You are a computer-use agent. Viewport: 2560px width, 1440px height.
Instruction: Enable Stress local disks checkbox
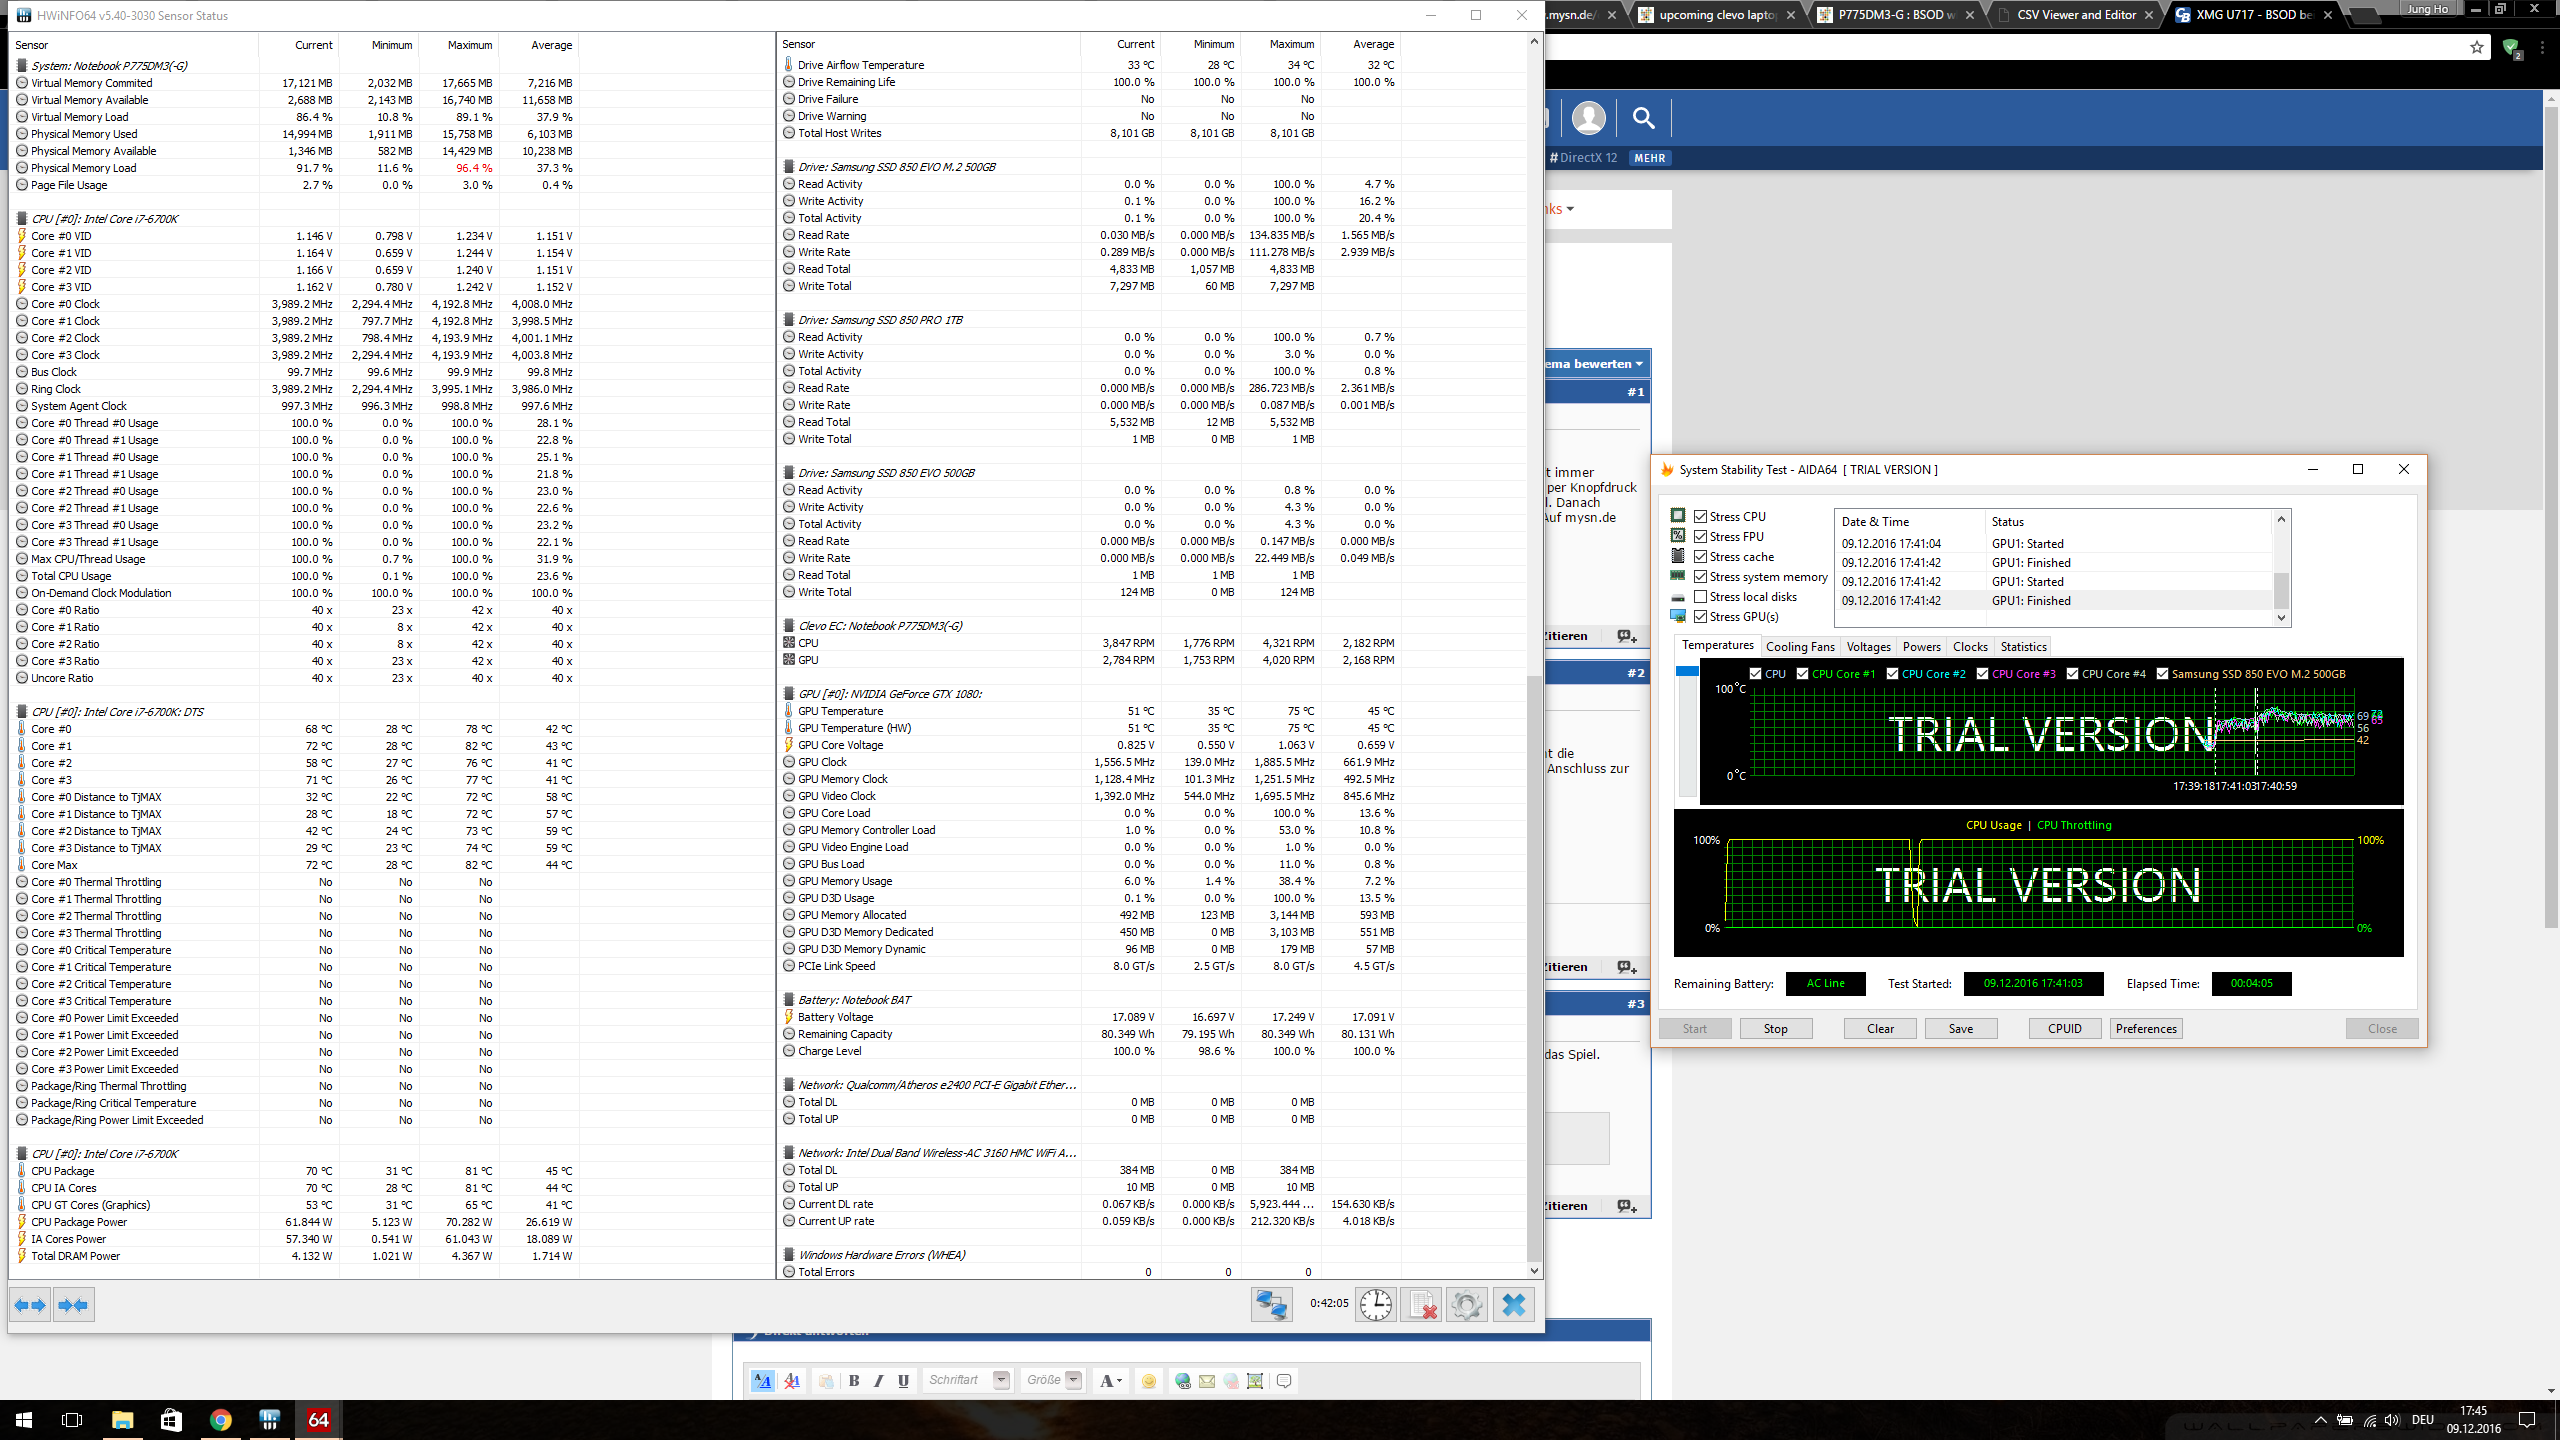coord(1700,597)
